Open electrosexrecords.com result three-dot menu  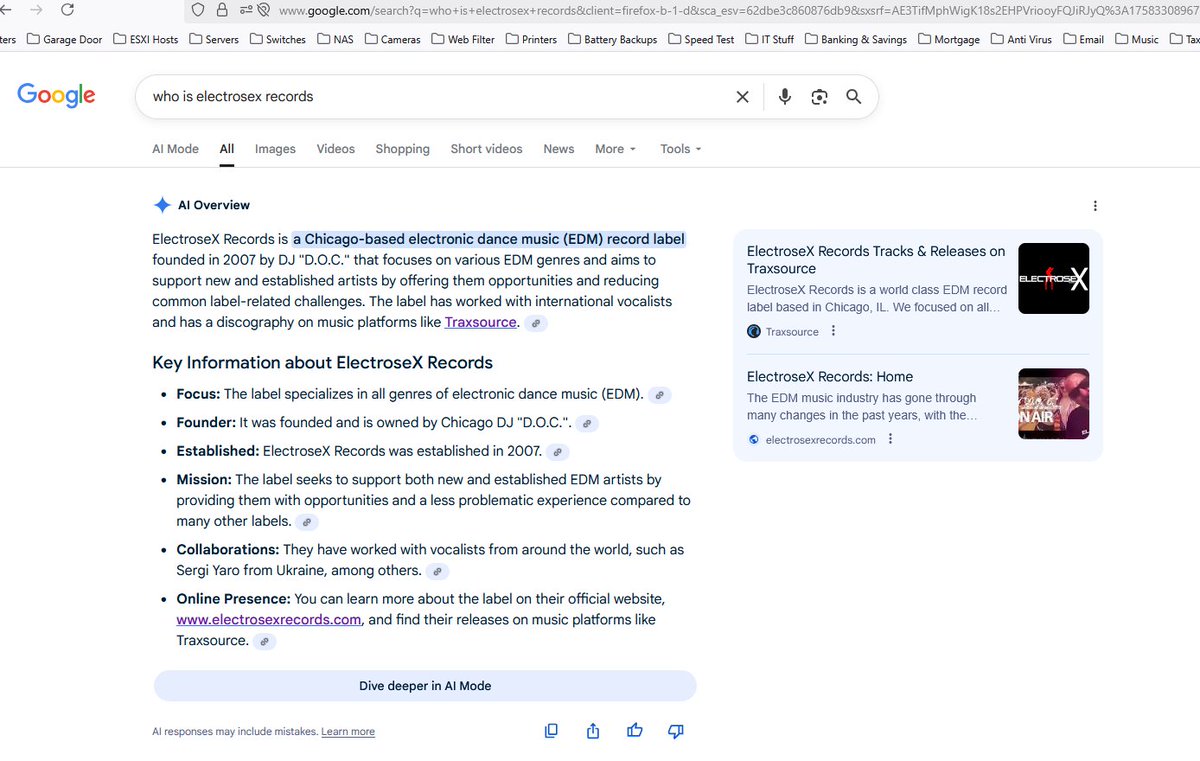point(891,439)
